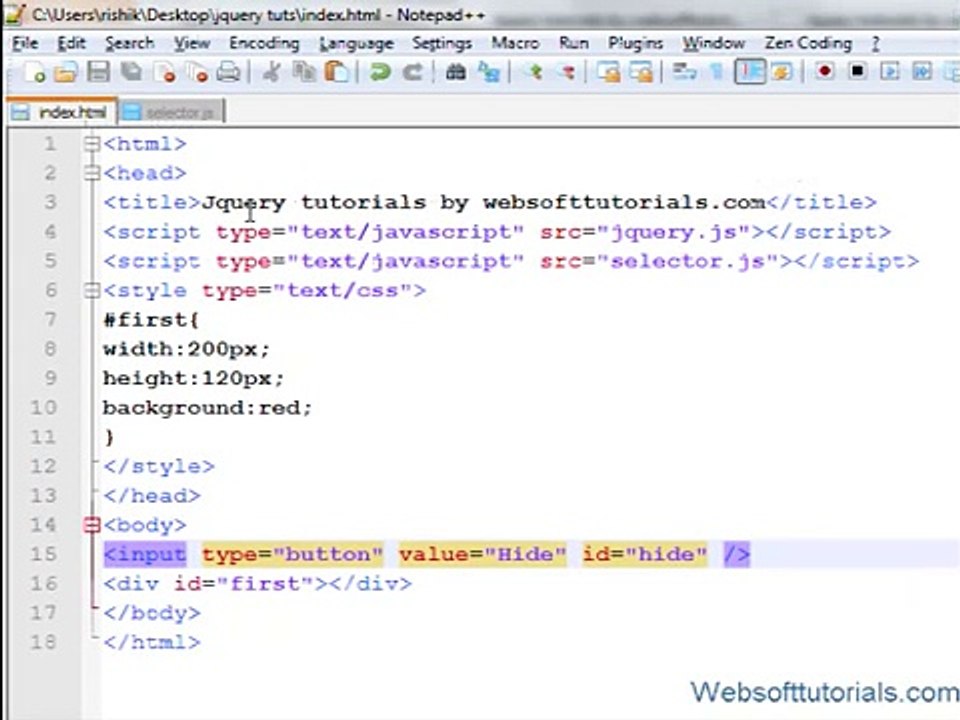Click the Zoom Out toolbar icon

coord(567,73)
